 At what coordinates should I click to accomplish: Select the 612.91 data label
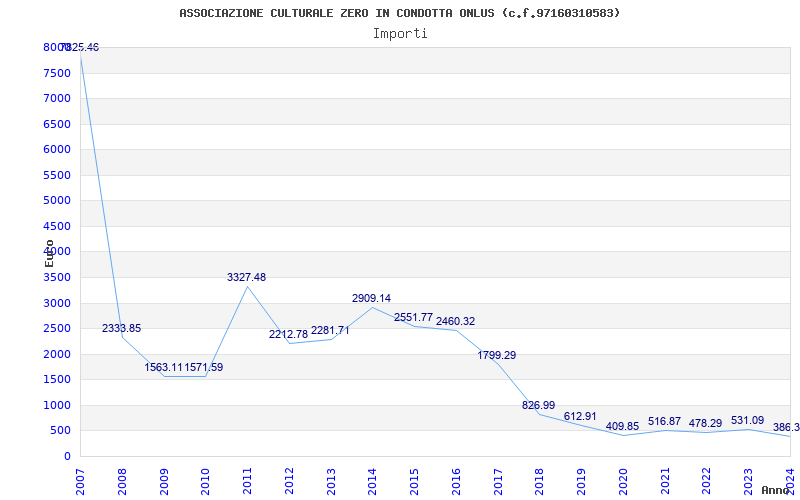point(580,416)
